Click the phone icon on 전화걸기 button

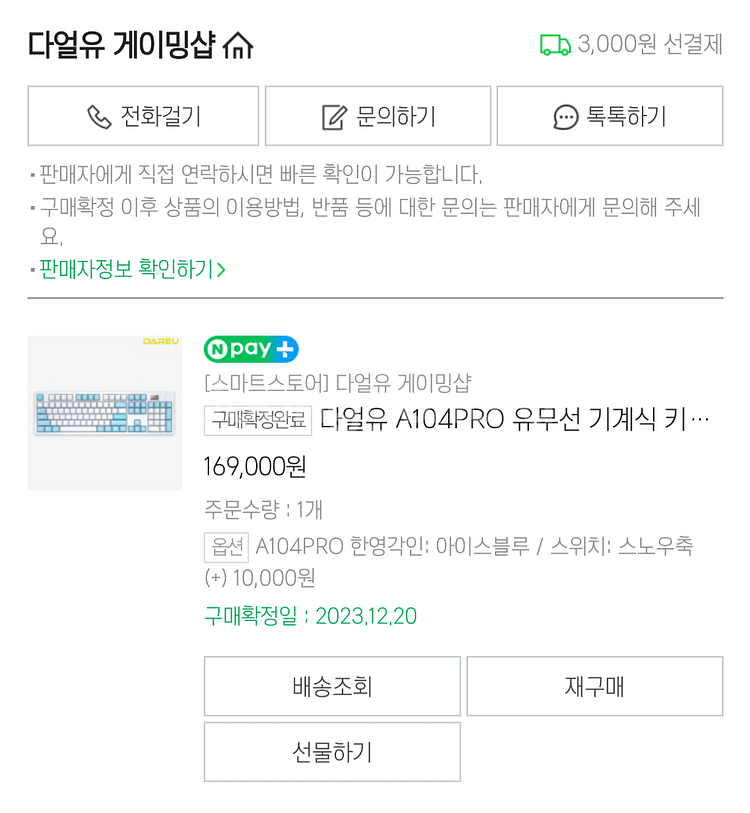coord(95,116)
